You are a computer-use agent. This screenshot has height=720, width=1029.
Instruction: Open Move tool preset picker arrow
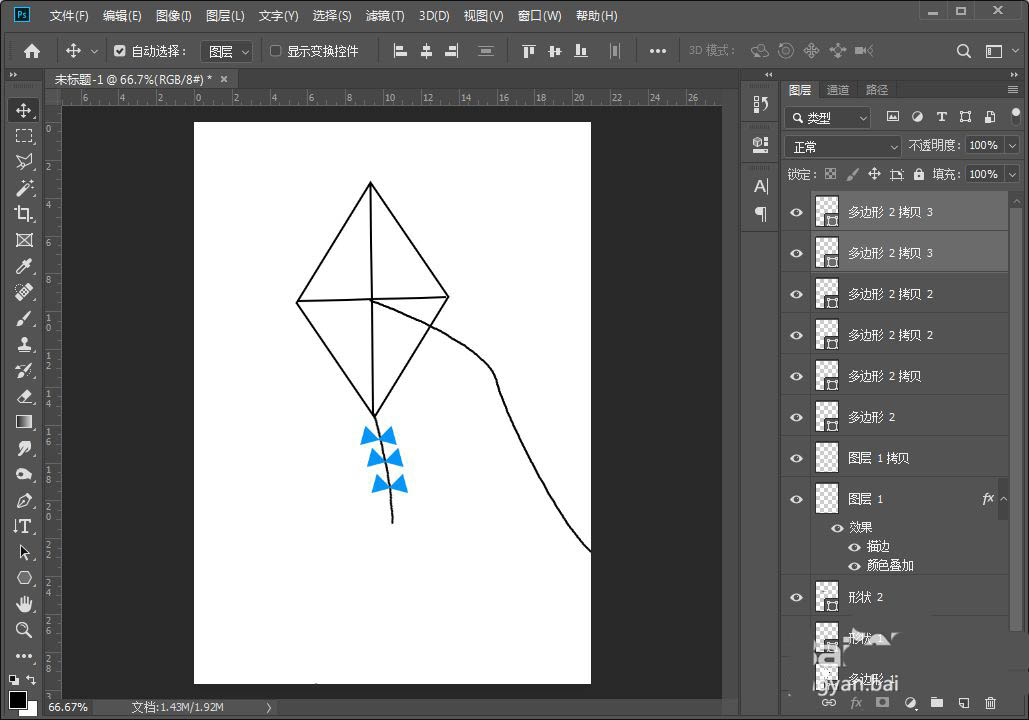click(x=94, y=51)
